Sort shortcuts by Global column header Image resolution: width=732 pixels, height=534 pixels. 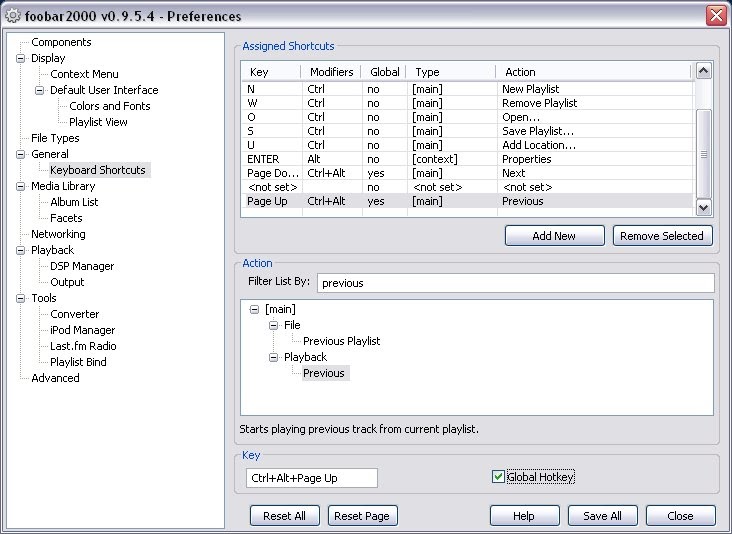pyautogui.click(x=384, y=72)
